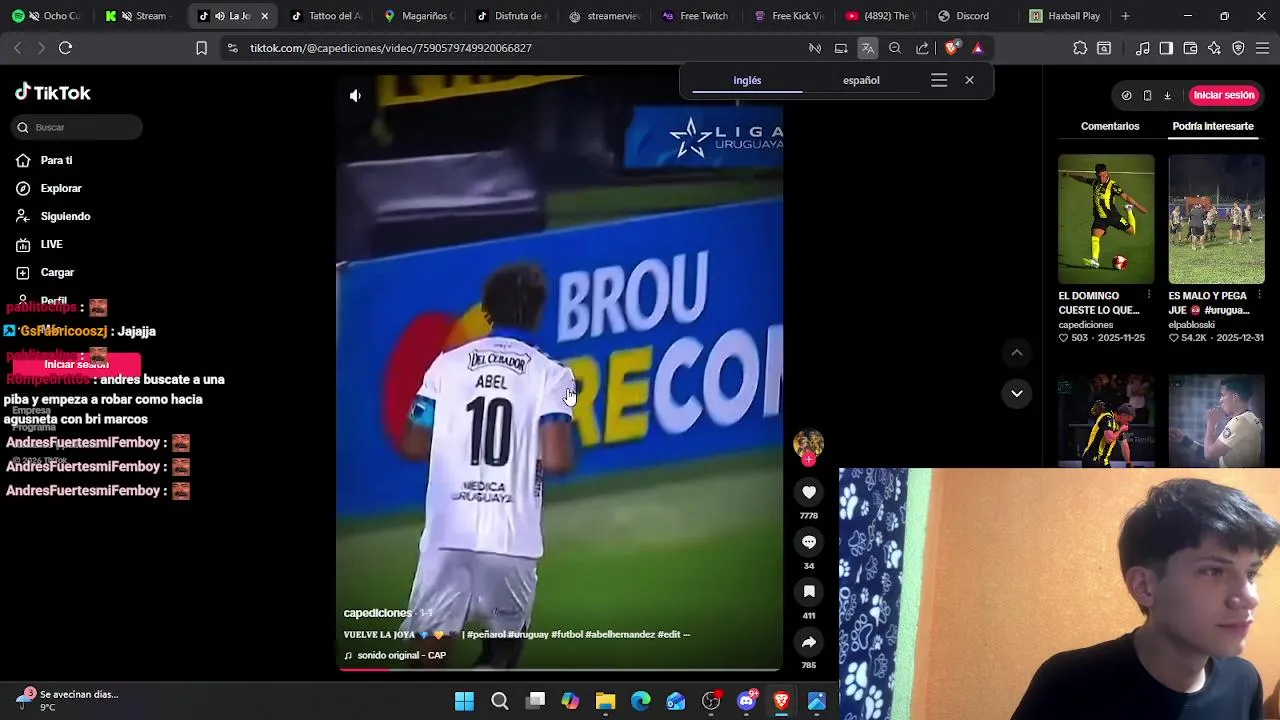This screenshot has width=1280, height=720.
Task: Click the top-right Iniciar sesión button
Action: pos(1223,95)
